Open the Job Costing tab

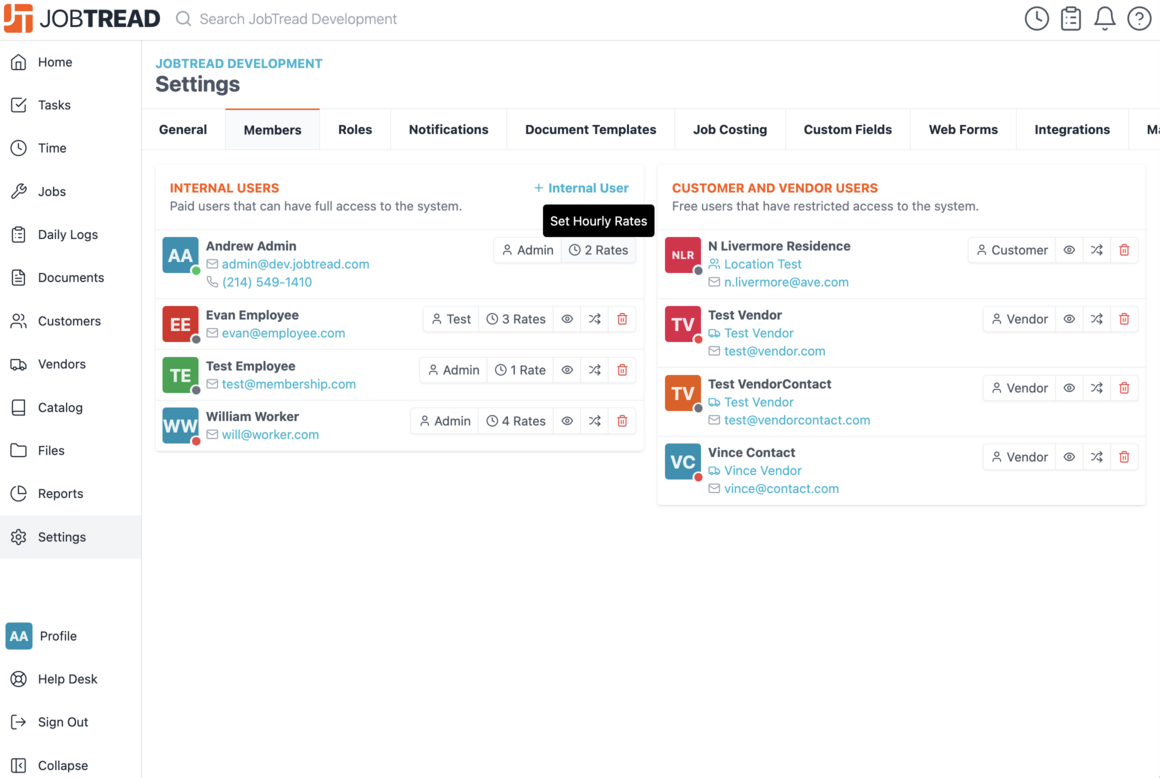tap(729, 129)
